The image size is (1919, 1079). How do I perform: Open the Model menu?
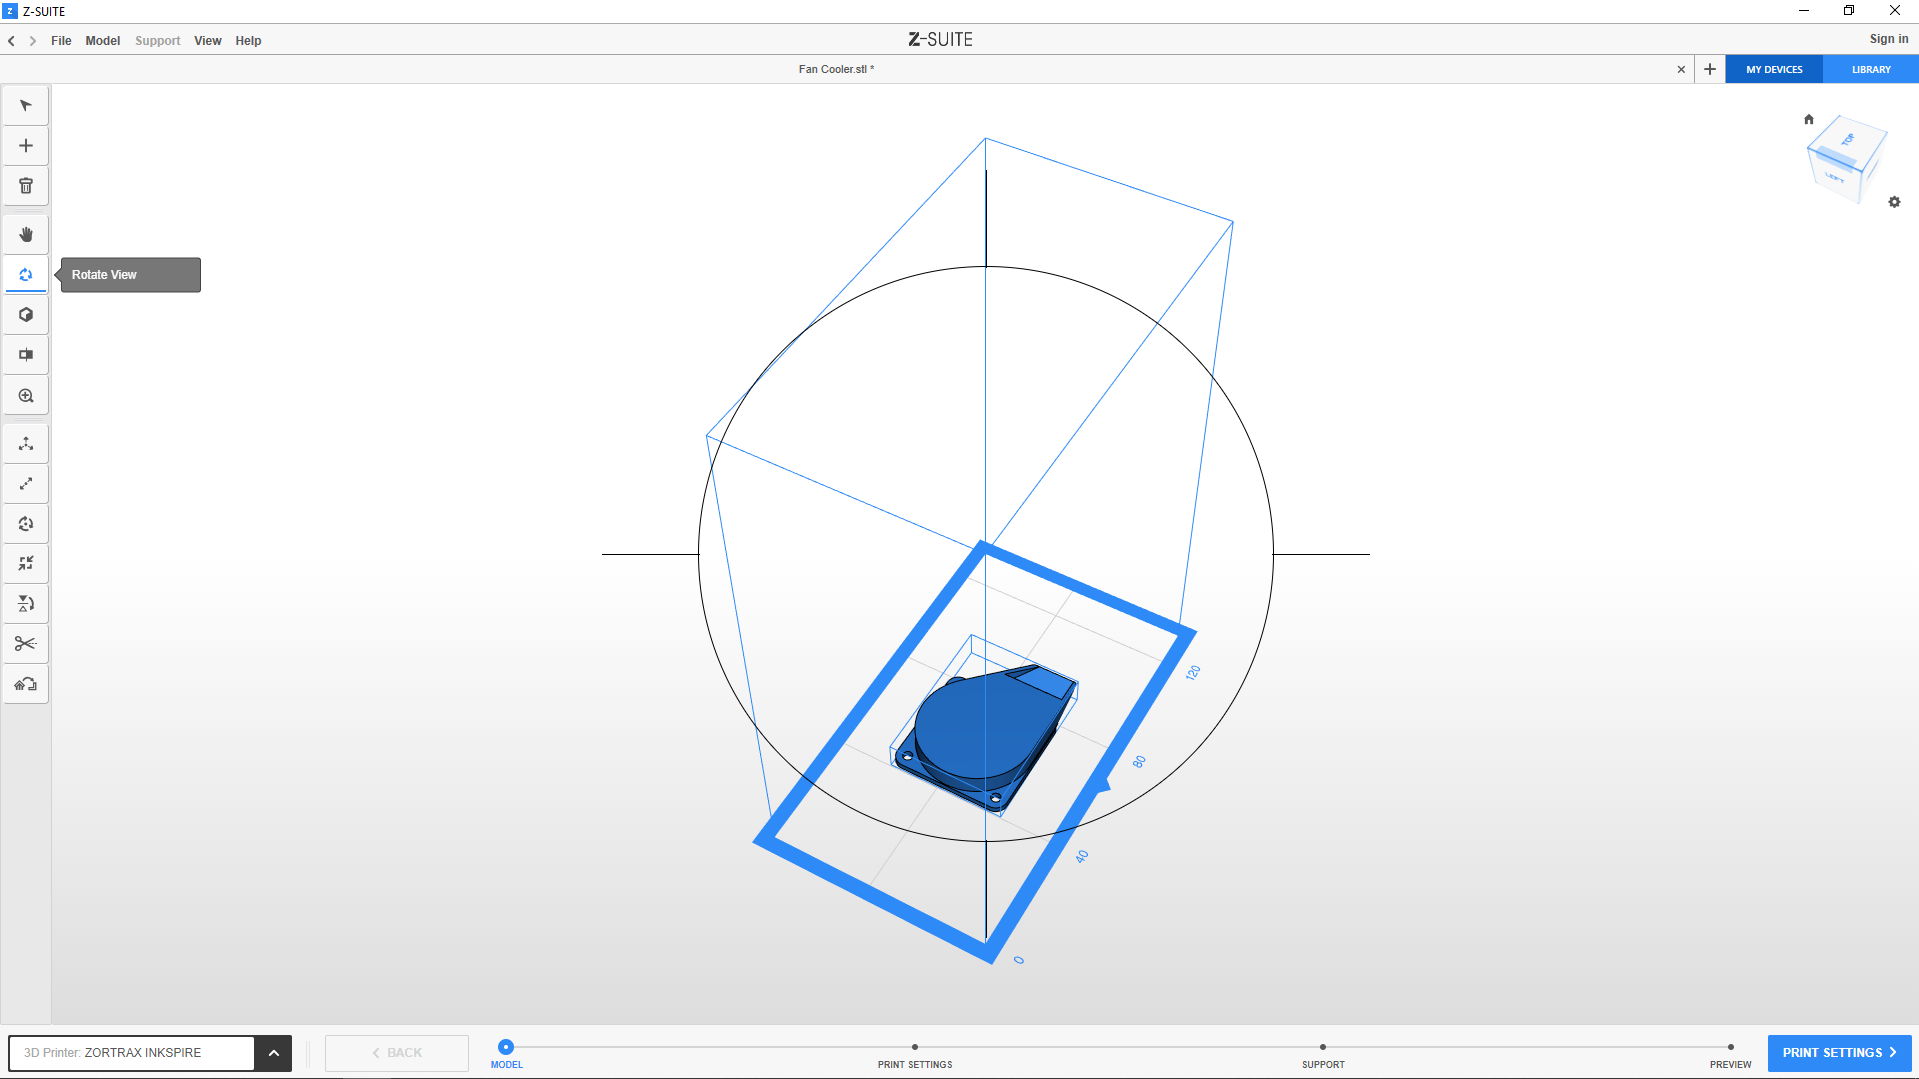pyautogui.click(x=102, y=41)
